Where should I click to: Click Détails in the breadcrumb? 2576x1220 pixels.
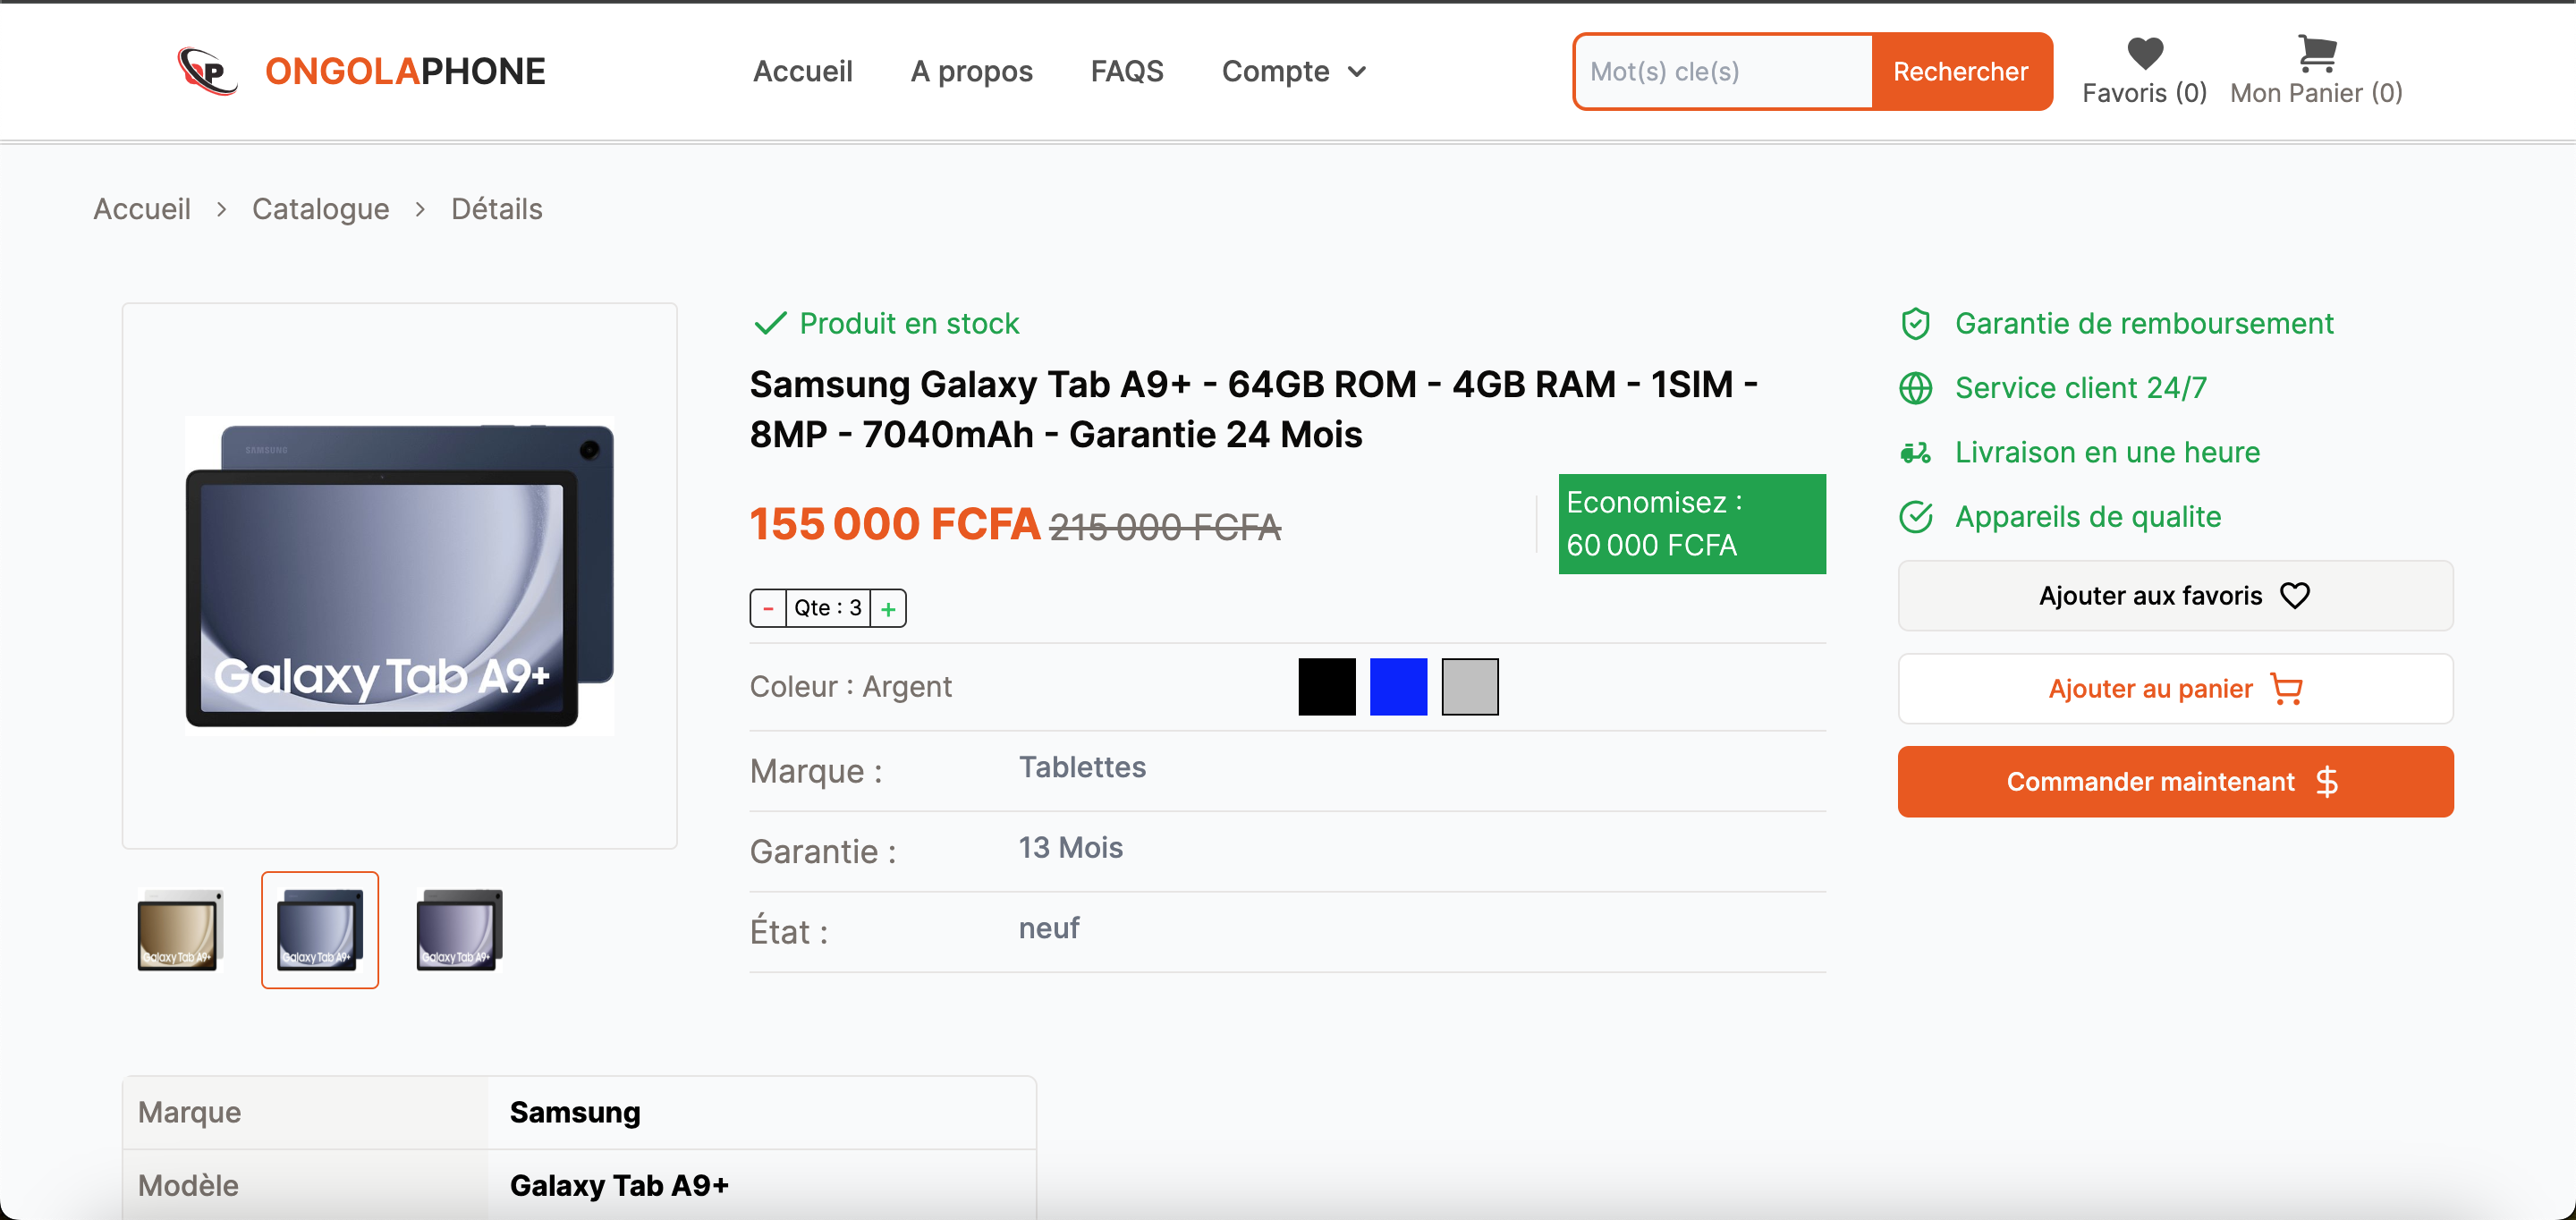click(496, 209)
